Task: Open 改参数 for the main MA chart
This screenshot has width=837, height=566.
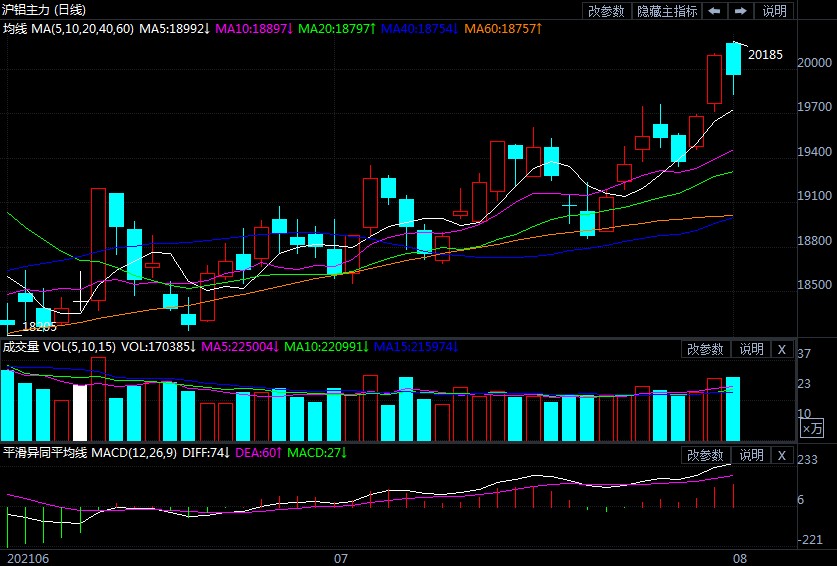Action: pos(606,11)
